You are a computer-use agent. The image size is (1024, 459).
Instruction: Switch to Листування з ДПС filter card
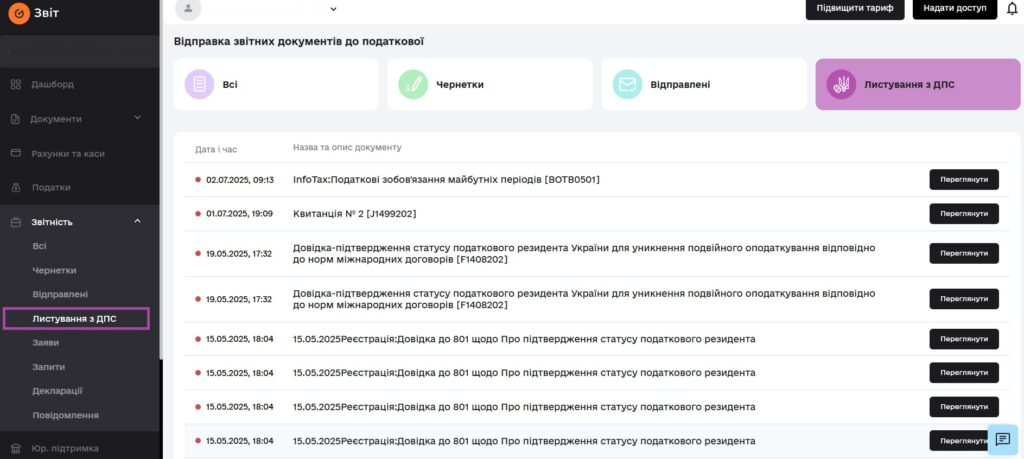coord(918,84)
